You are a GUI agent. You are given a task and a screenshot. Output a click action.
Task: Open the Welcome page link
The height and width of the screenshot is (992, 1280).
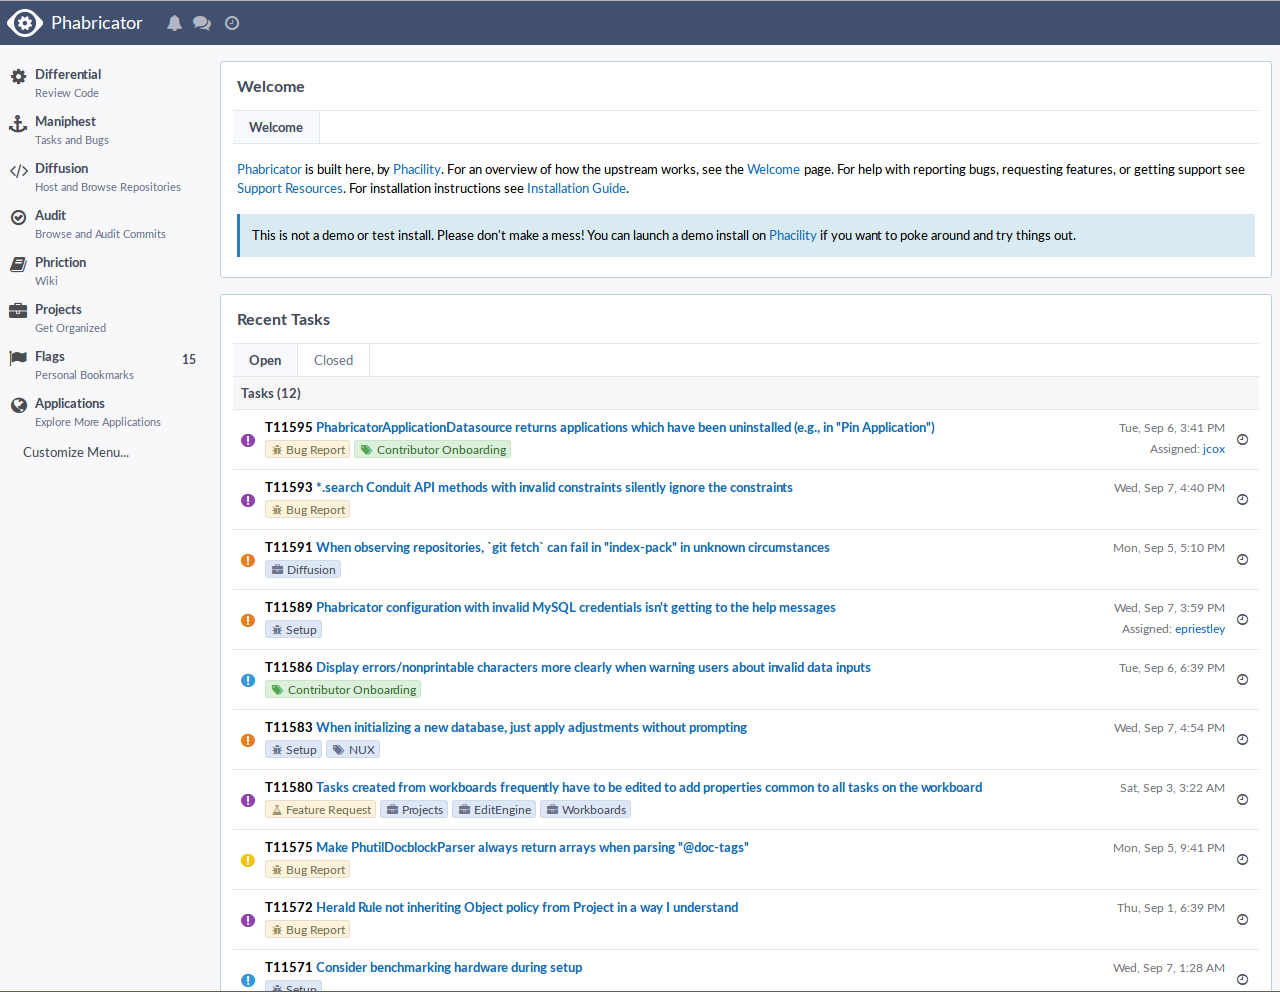coord(773,169)
